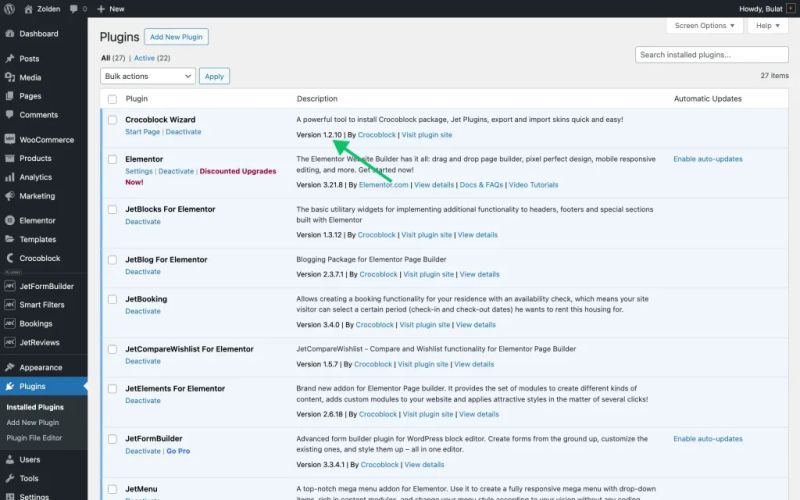The width and height of the screenshot is (800, 500).
Task: Click the JetFormBuilder icon in sidebar
Action: click(10, 286)
